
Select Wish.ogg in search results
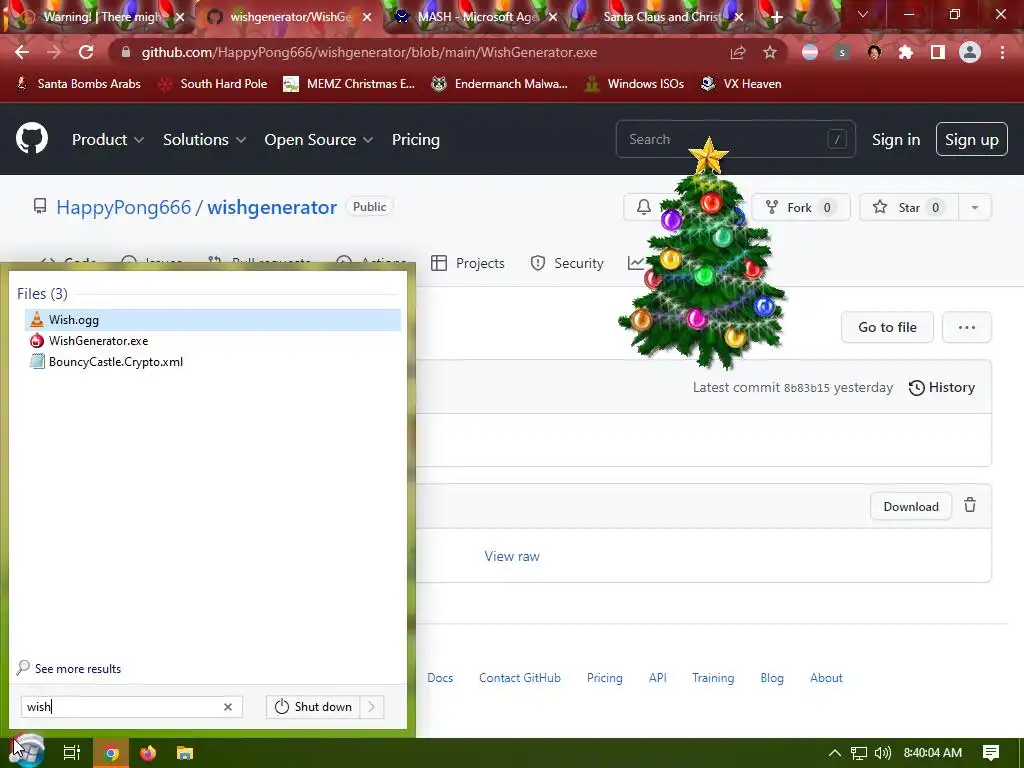point(213,319)
